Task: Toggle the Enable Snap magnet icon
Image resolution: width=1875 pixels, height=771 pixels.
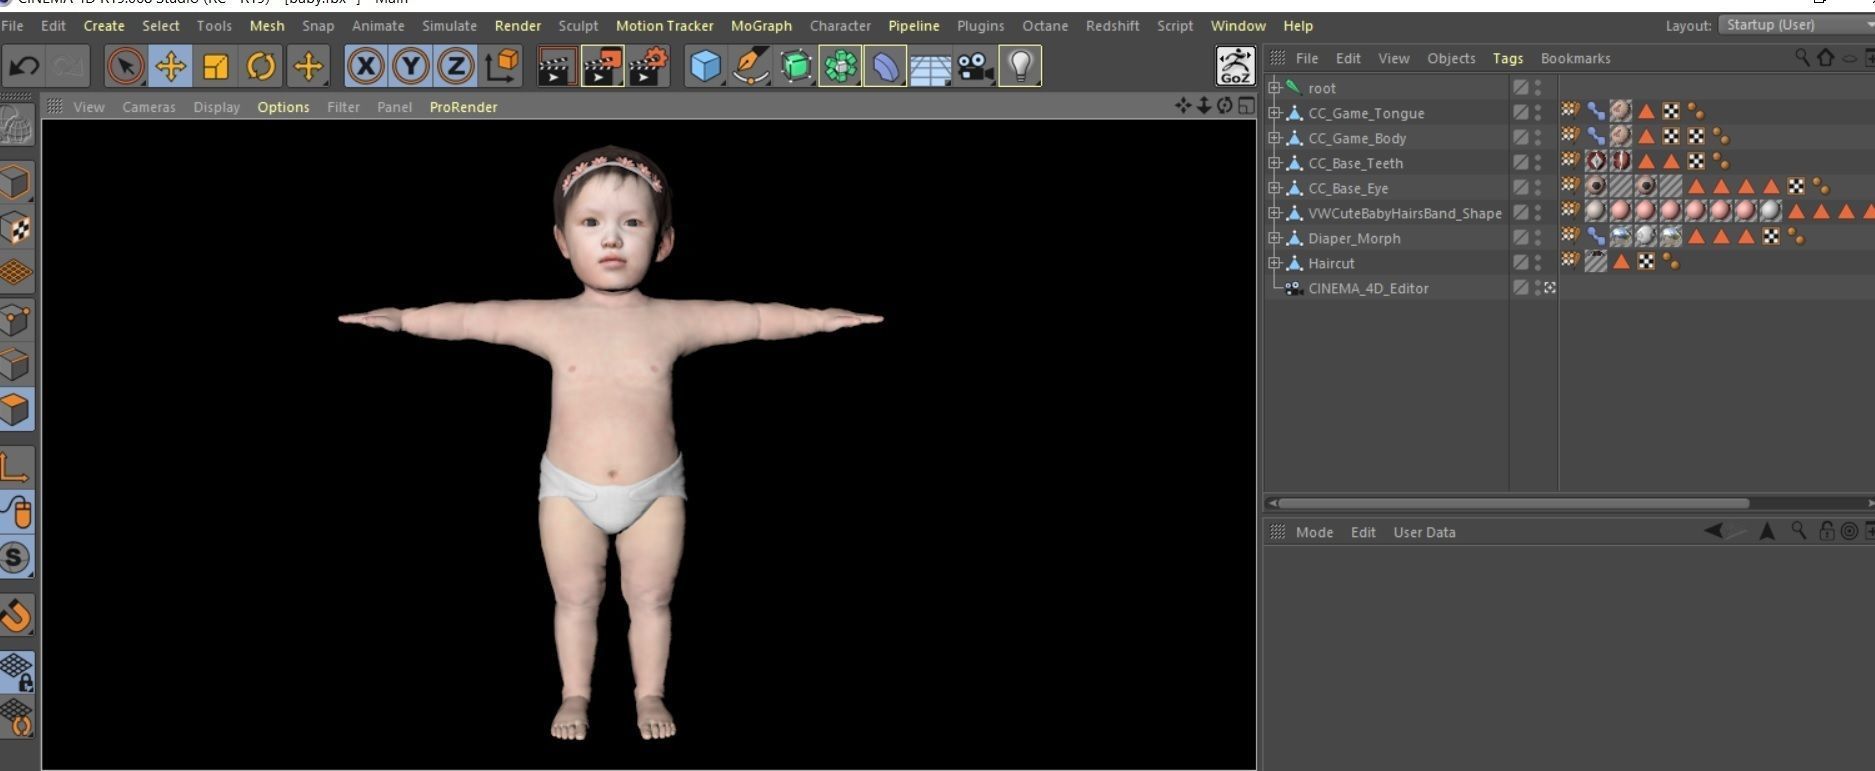Action: (x=16, y=614)
